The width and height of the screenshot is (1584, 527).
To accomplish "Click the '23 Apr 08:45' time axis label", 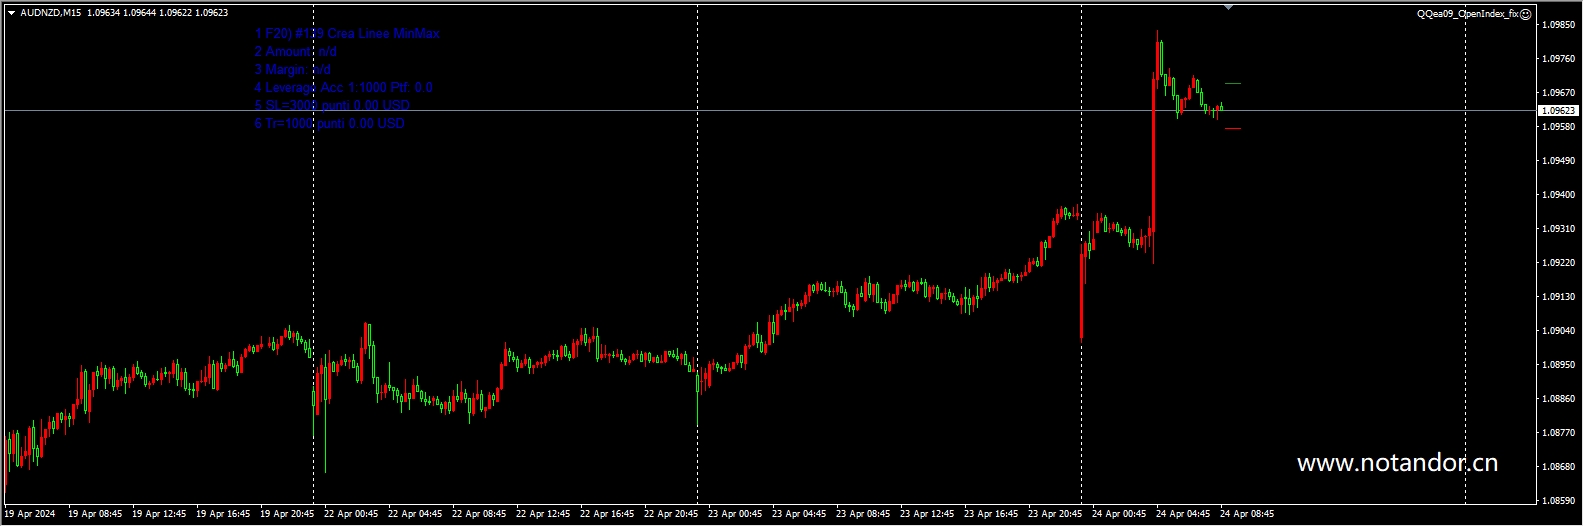I will 863,514.
